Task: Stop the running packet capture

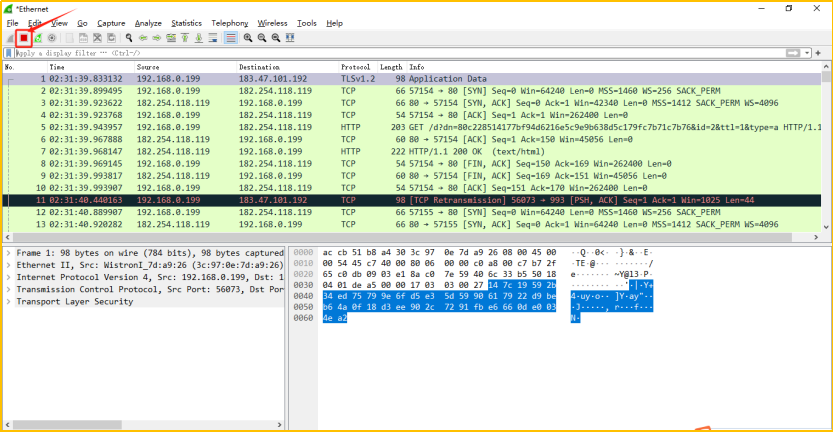Action: tap(23, 37)
